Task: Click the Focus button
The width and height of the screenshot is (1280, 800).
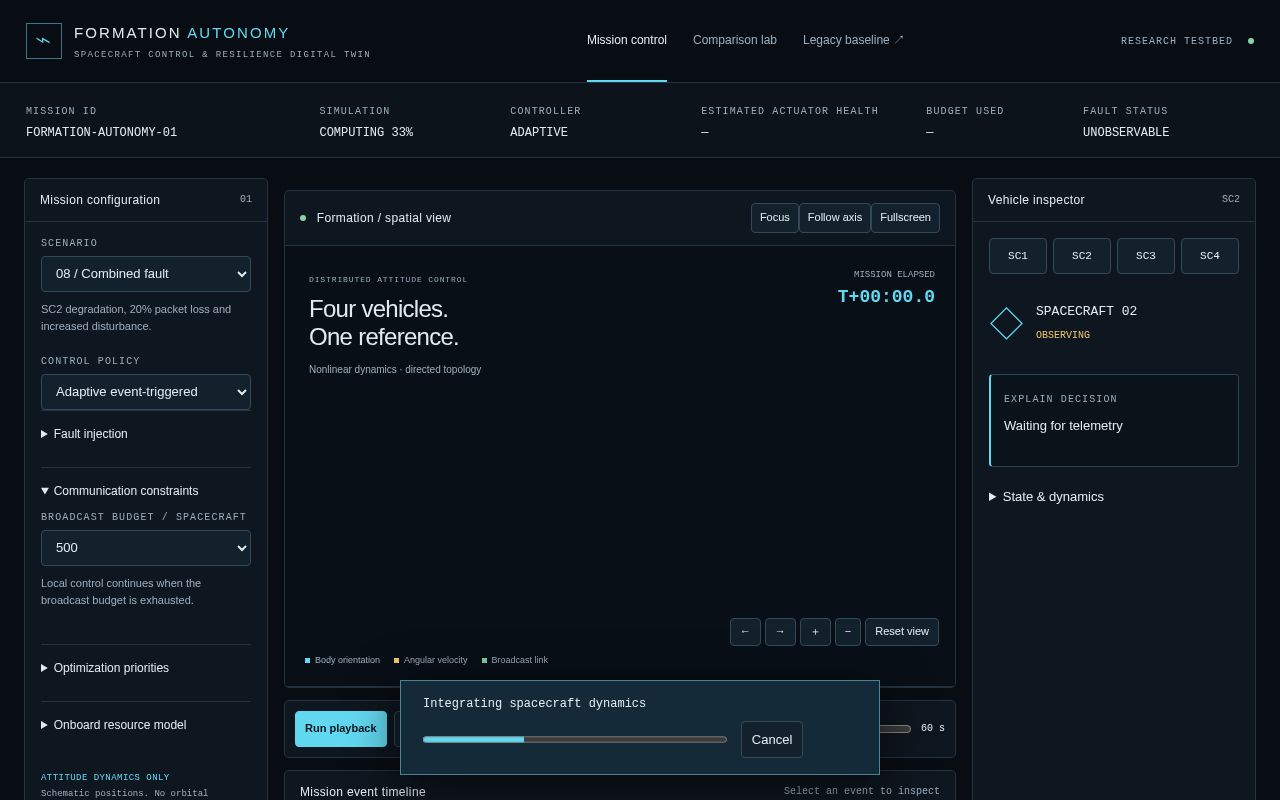Action: click(x=775, y=218)
